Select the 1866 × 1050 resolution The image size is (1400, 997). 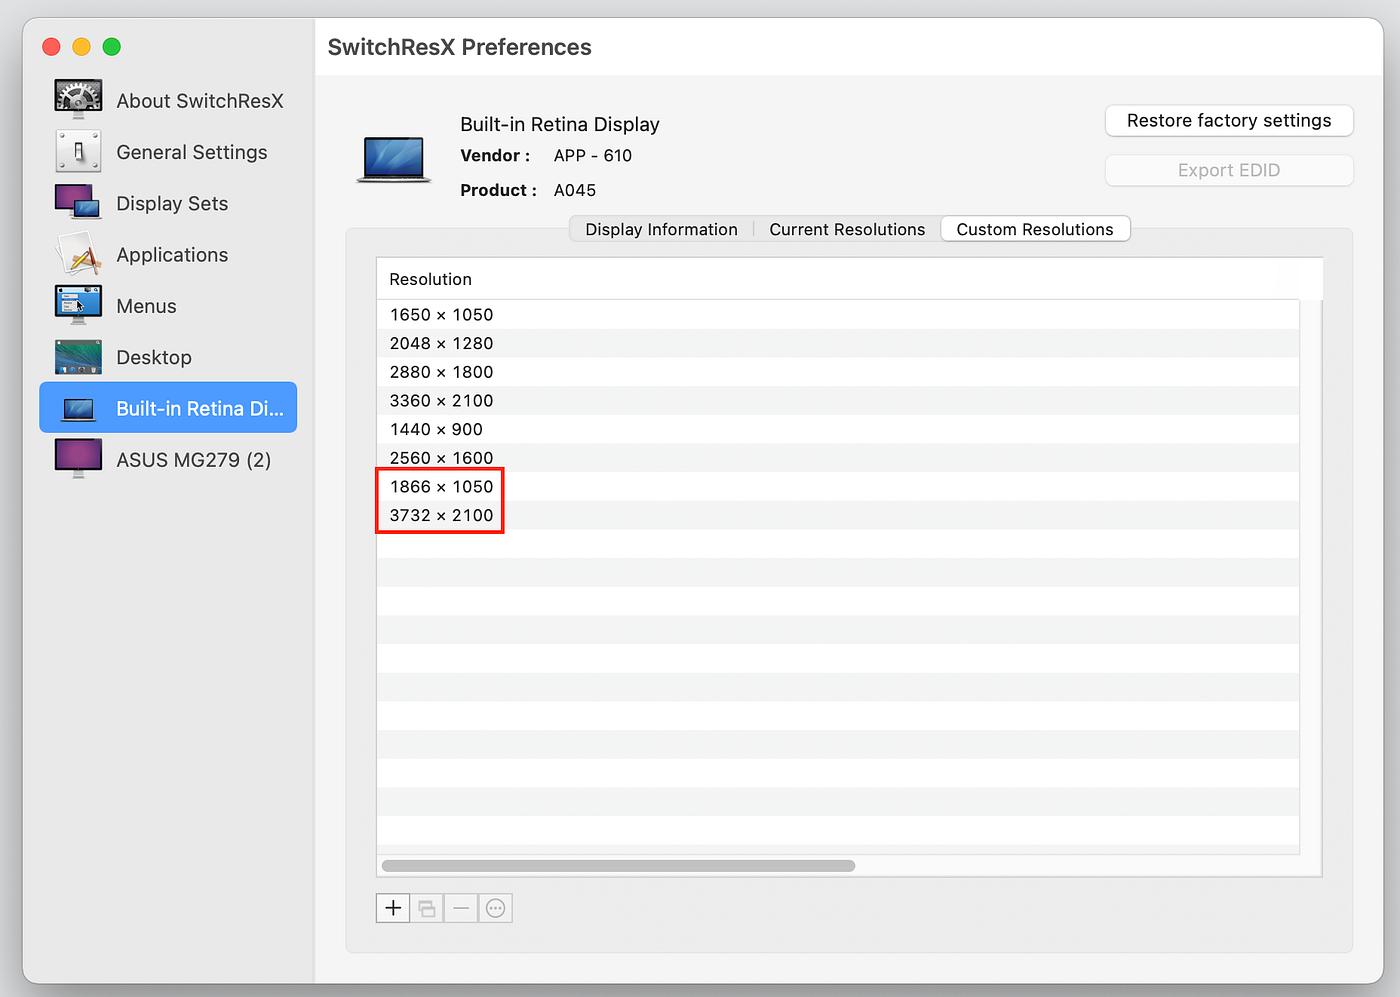click(x=440, y=487)
